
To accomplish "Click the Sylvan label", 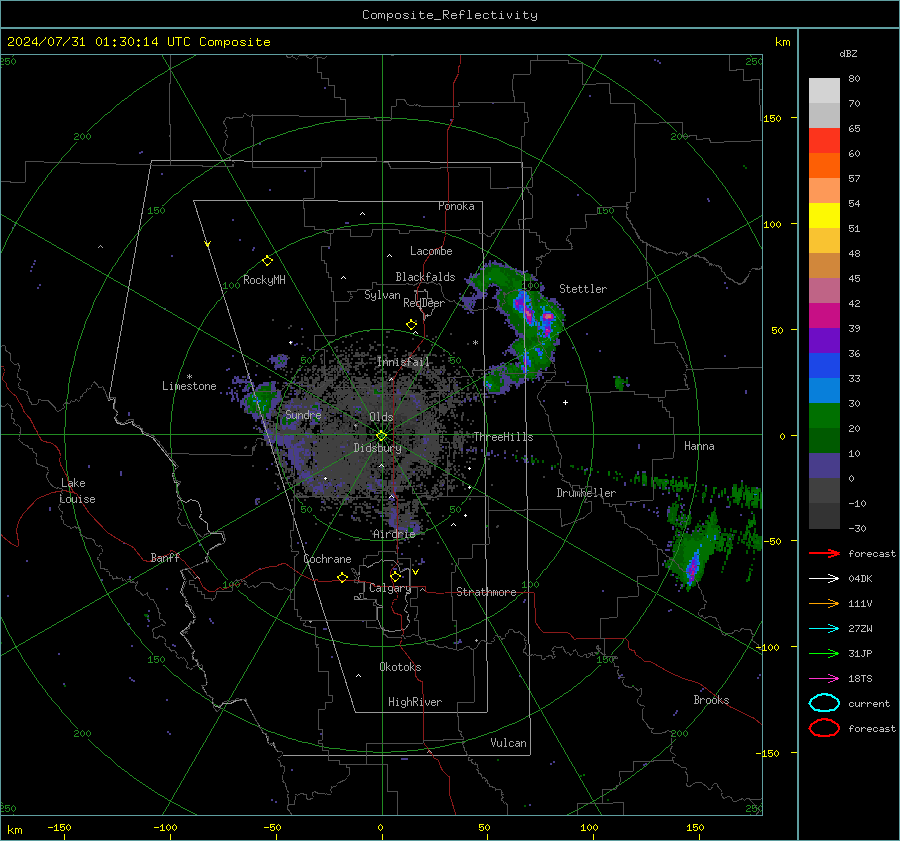I will pos(382,295).
